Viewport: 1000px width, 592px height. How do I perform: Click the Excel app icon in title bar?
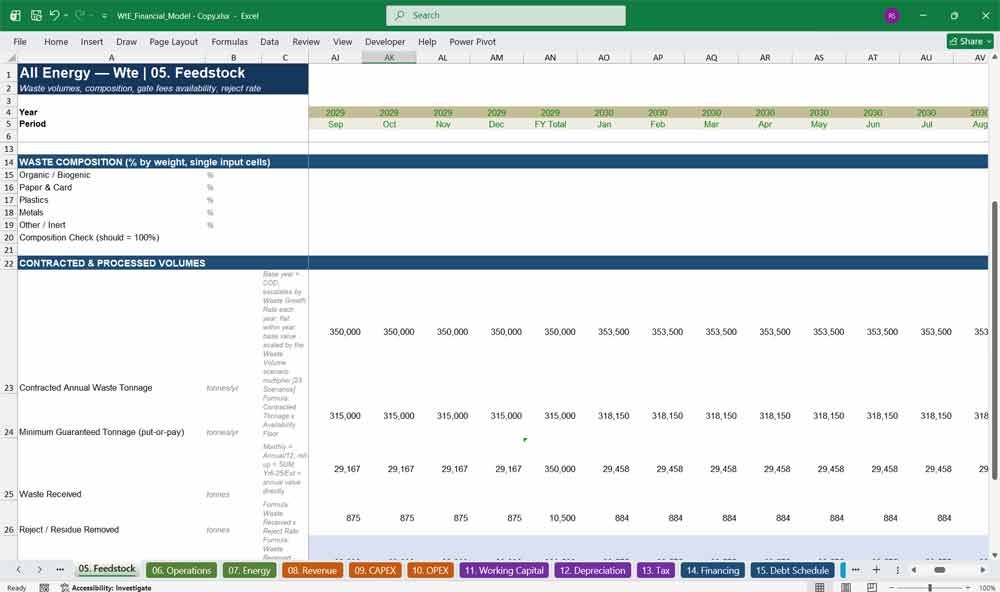click(15, 15)
